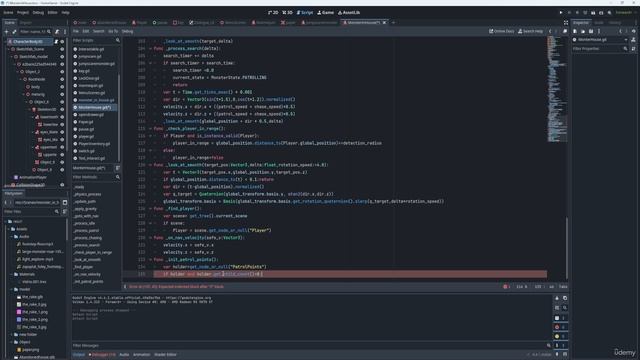The width and height of the screenshot is (640, 360).
Task: Collapse the Audio folder in FileSystem
Action: tap(12, 237)
